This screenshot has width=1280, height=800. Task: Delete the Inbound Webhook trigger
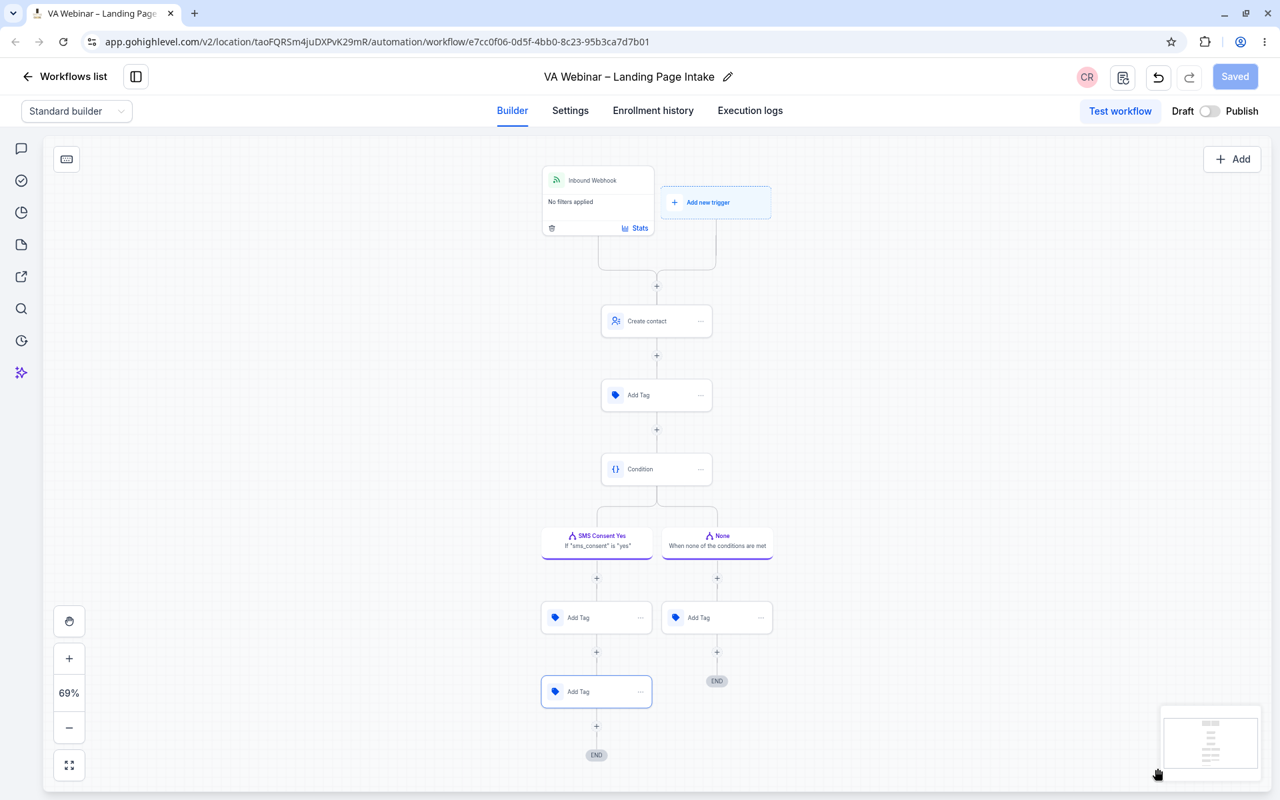tap(552, 228)
